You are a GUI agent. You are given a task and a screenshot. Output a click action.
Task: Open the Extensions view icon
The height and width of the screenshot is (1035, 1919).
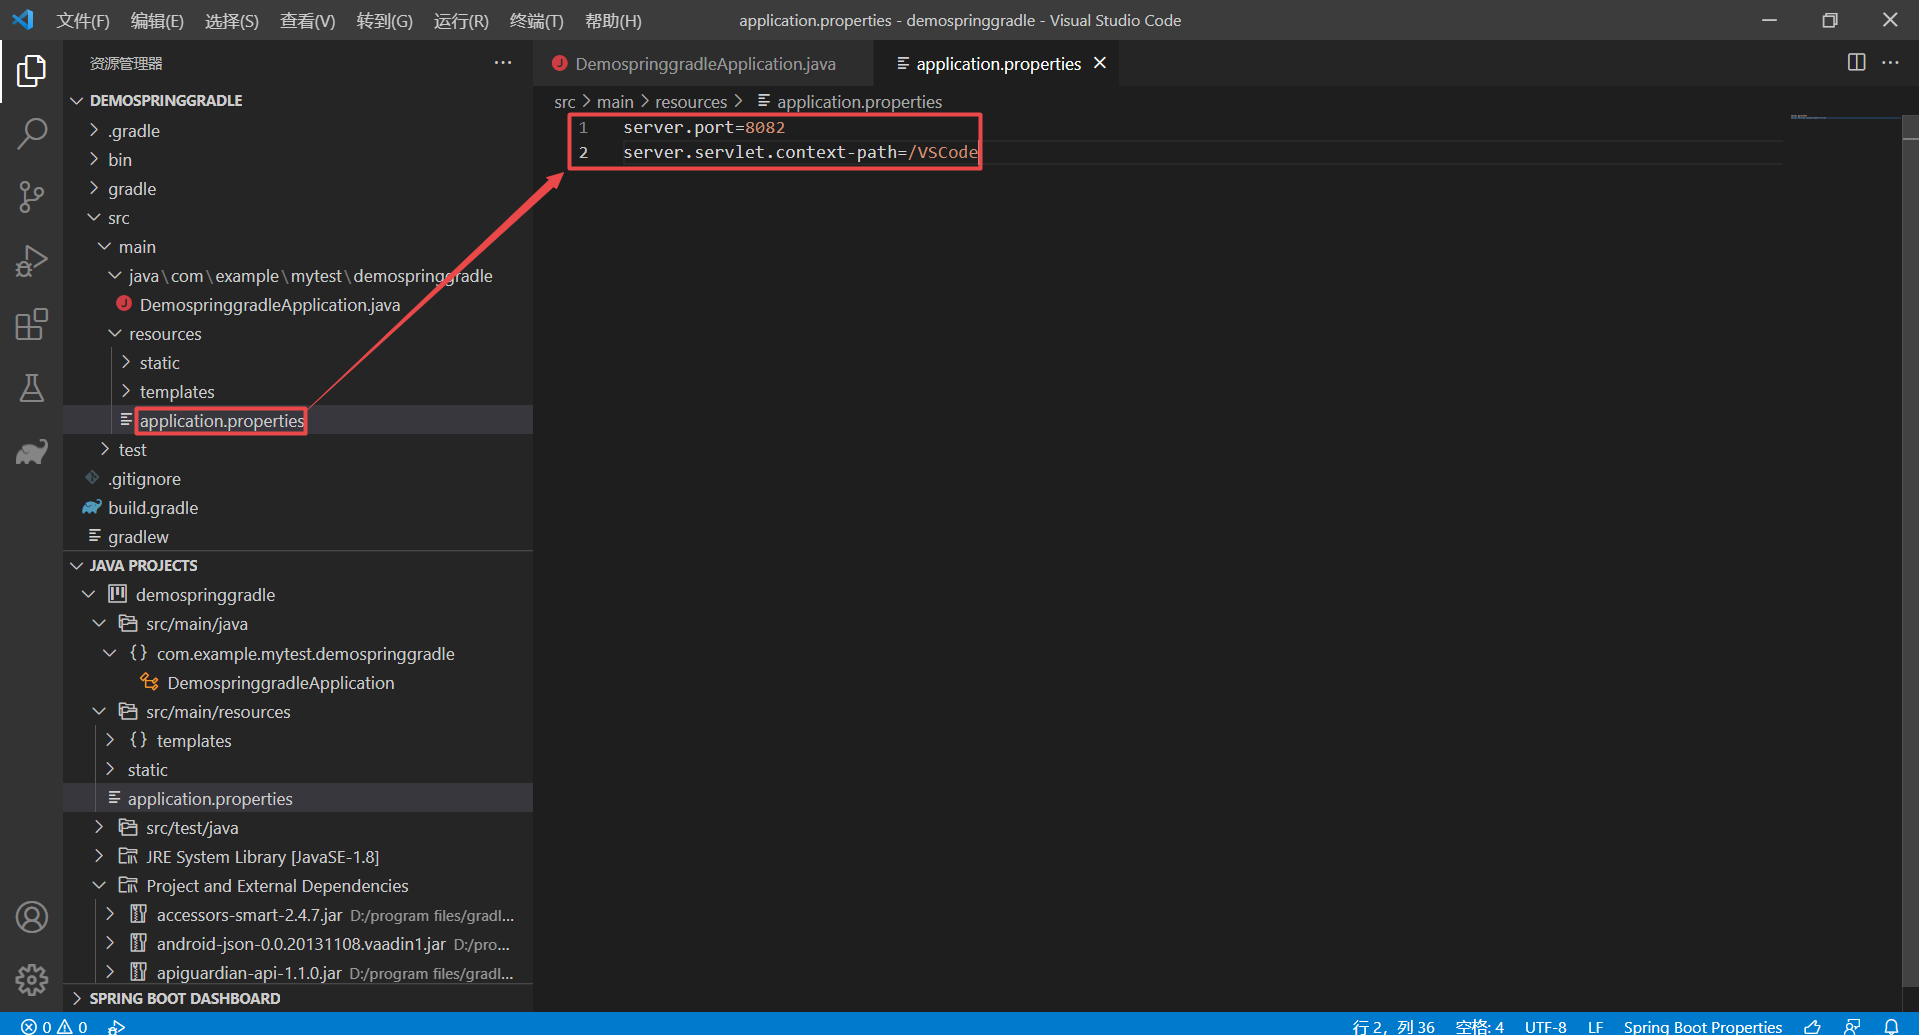tap(31, 325)
